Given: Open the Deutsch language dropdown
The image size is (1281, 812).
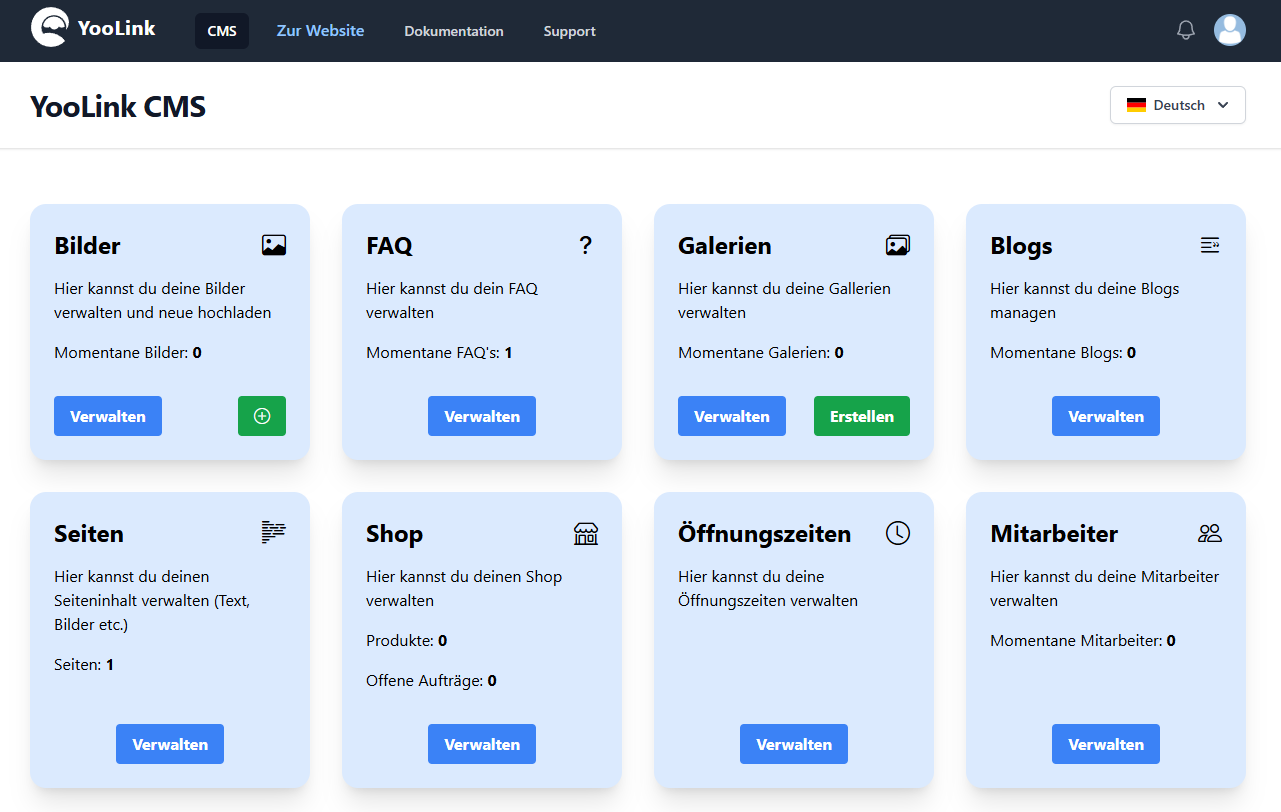Looking at the screenshot, I should 1178,105.
